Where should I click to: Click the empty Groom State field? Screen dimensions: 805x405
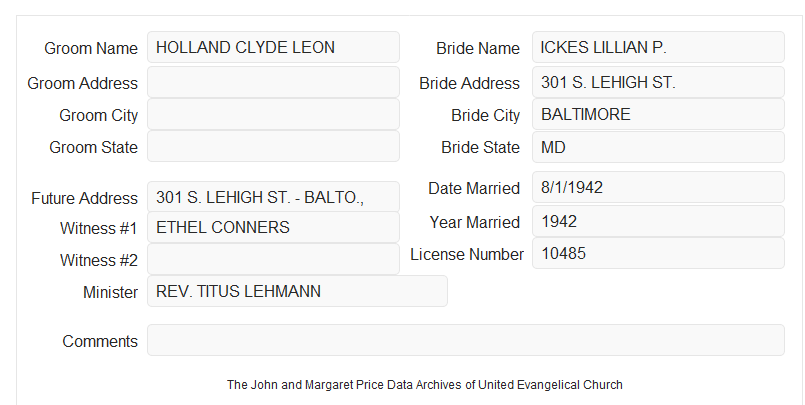tap(273, 146)
